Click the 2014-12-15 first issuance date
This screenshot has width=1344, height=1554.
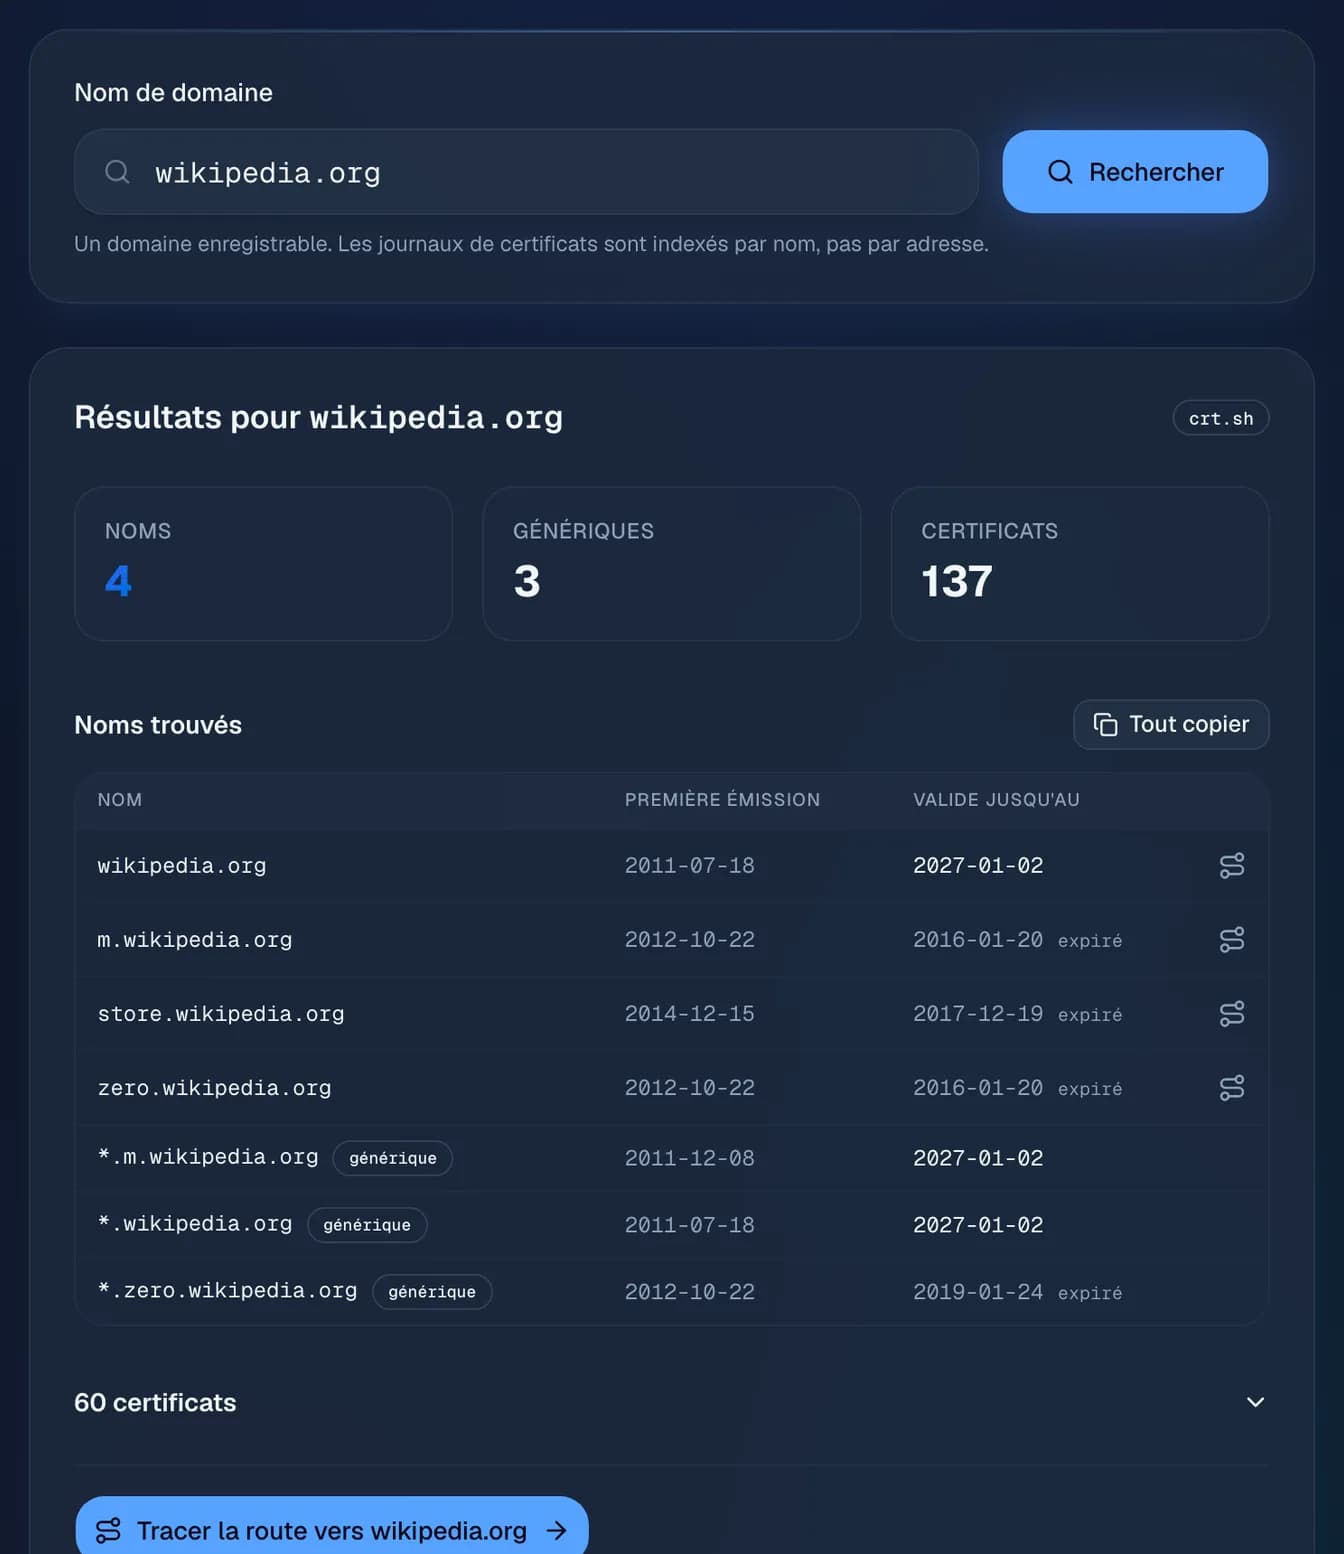[690, 1014]
